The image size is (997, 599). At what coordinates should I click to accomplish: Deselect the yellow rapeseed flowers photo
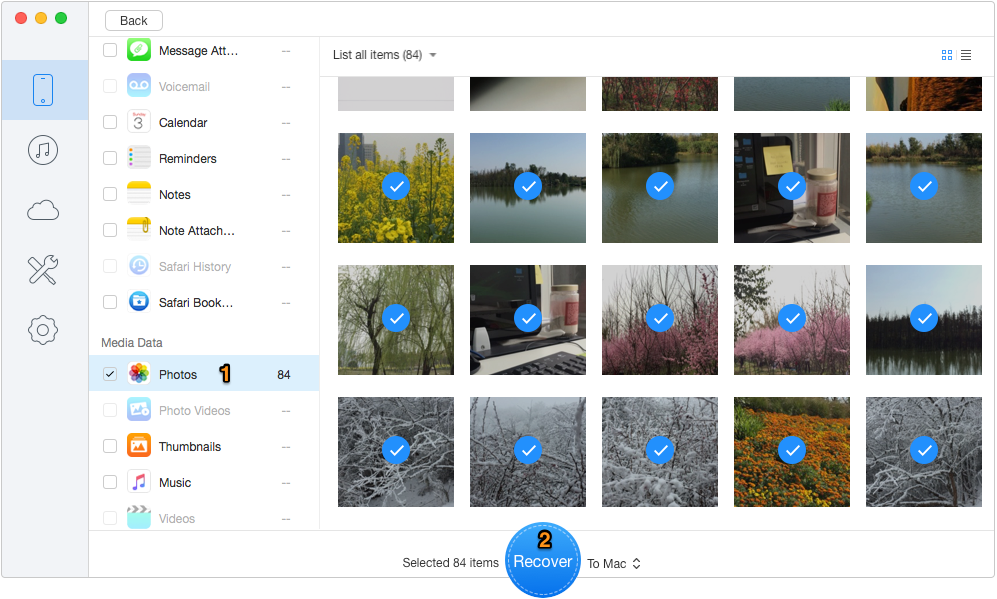click(396, 188)
